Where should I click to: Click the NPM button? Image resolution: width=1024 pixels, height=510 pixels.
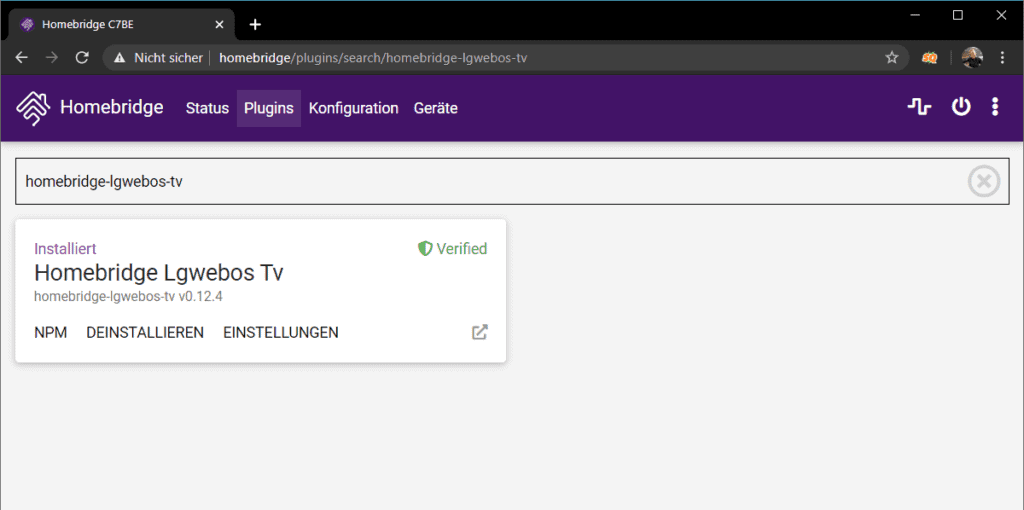pyautogui.click(x=50, y=332)
